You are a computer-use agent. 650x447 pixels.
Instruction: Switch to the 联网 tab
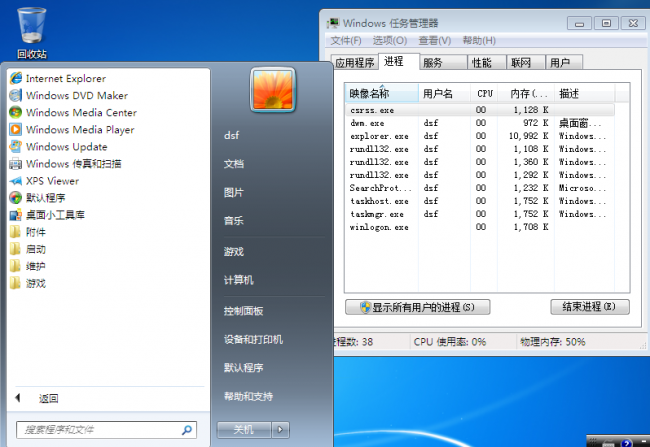(x=526, y=62)
